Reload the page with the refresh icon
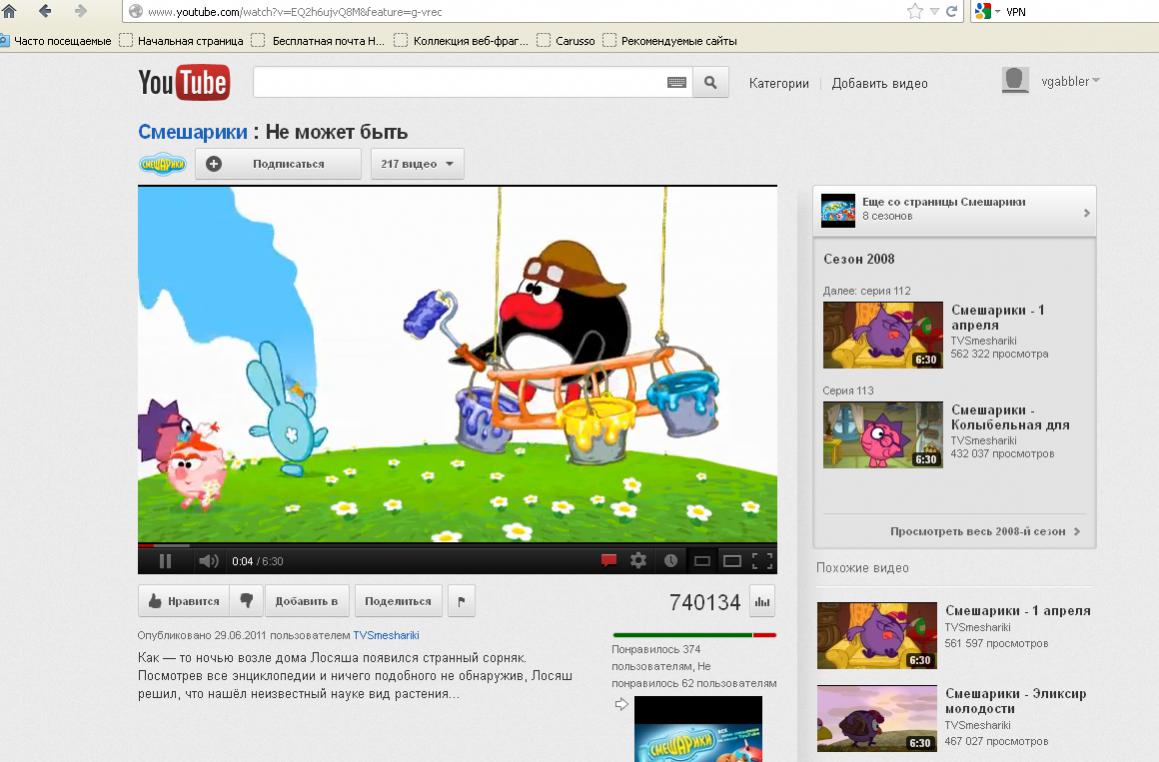1159x762 pixels. pos(951,11)
